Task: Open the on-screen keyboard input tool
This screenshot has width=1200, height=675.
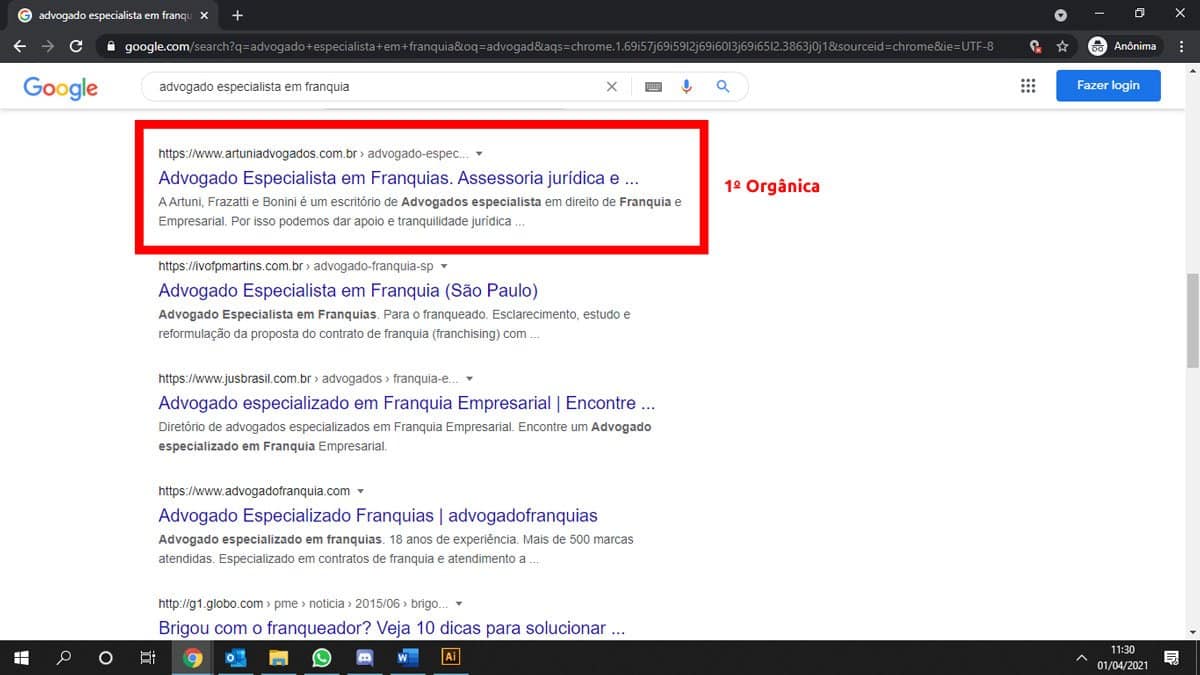Action: (x=653, y=87)
